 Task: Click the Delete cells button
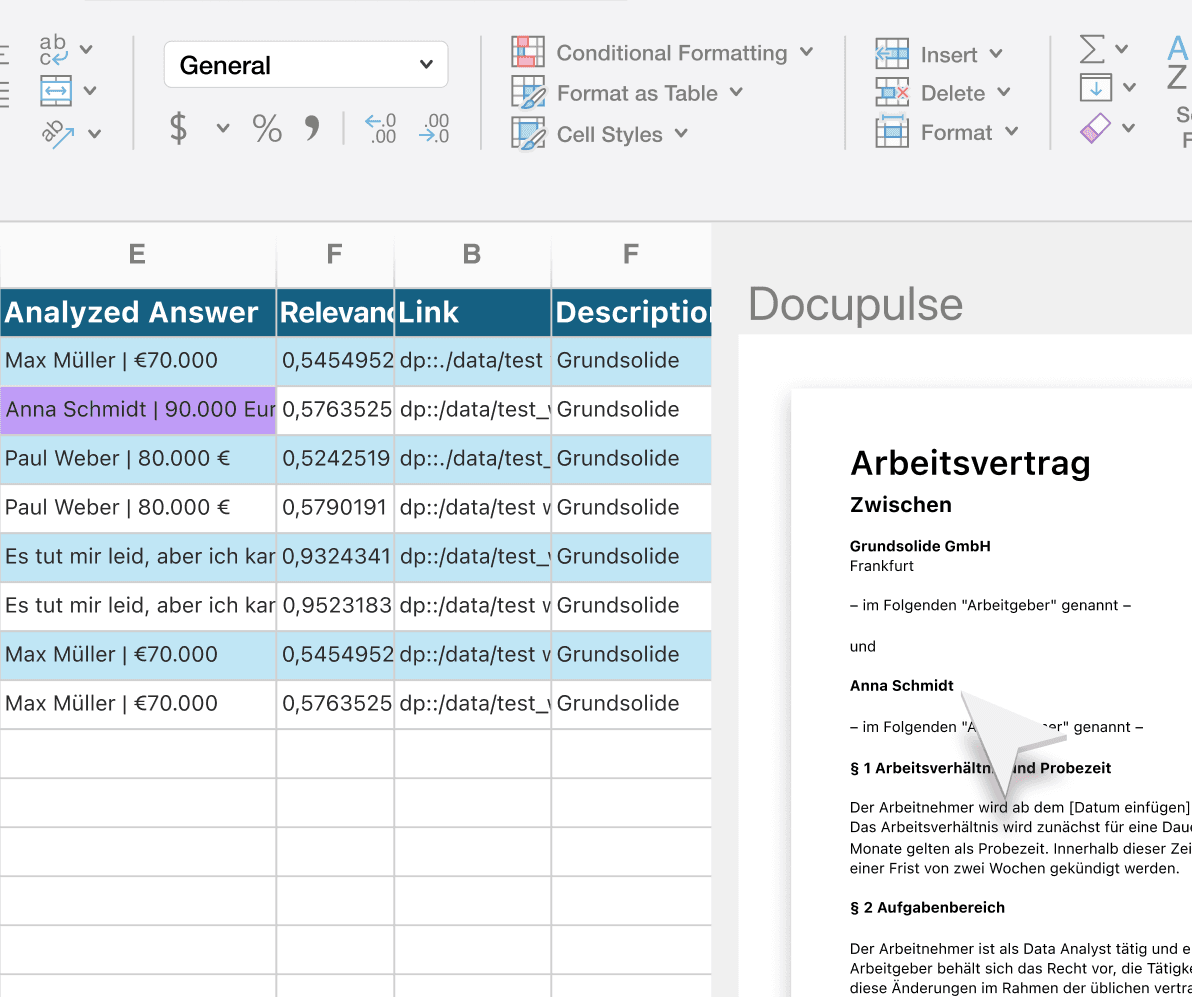point(943,93)
